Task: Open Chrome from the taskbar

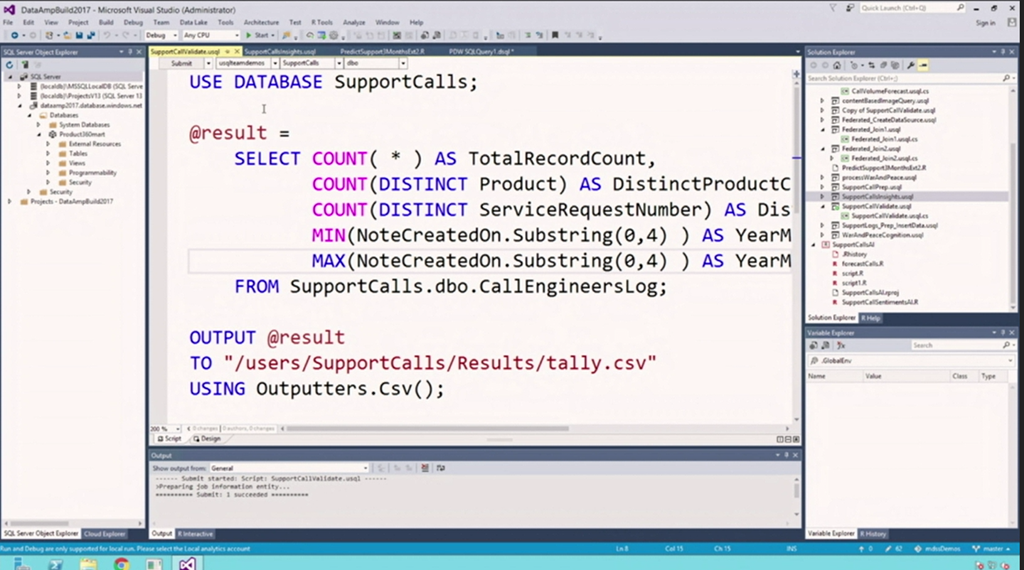Action: [x=121, y=563]
